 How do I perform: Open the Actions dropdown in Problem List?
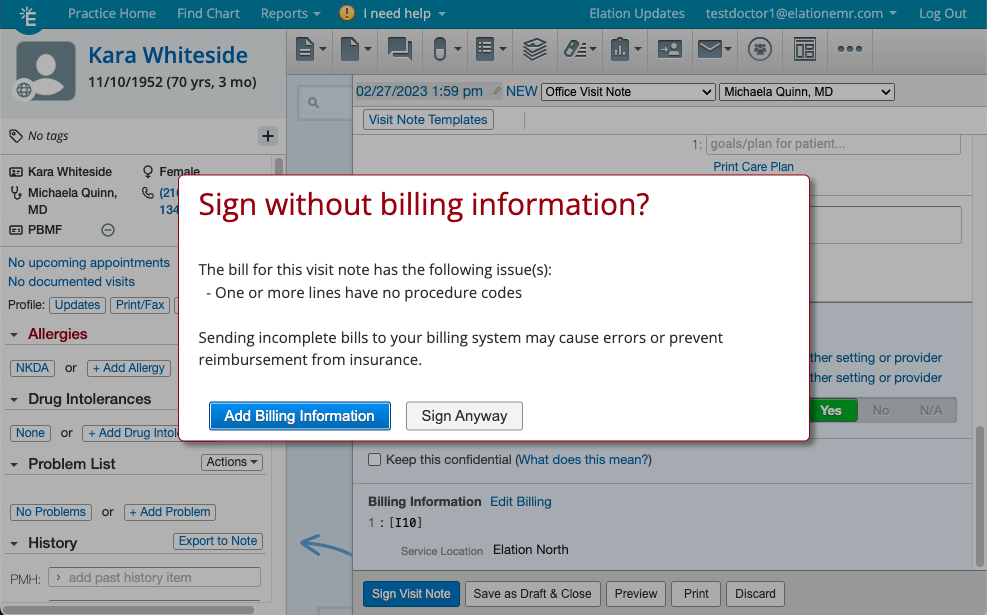click(231, 462)
